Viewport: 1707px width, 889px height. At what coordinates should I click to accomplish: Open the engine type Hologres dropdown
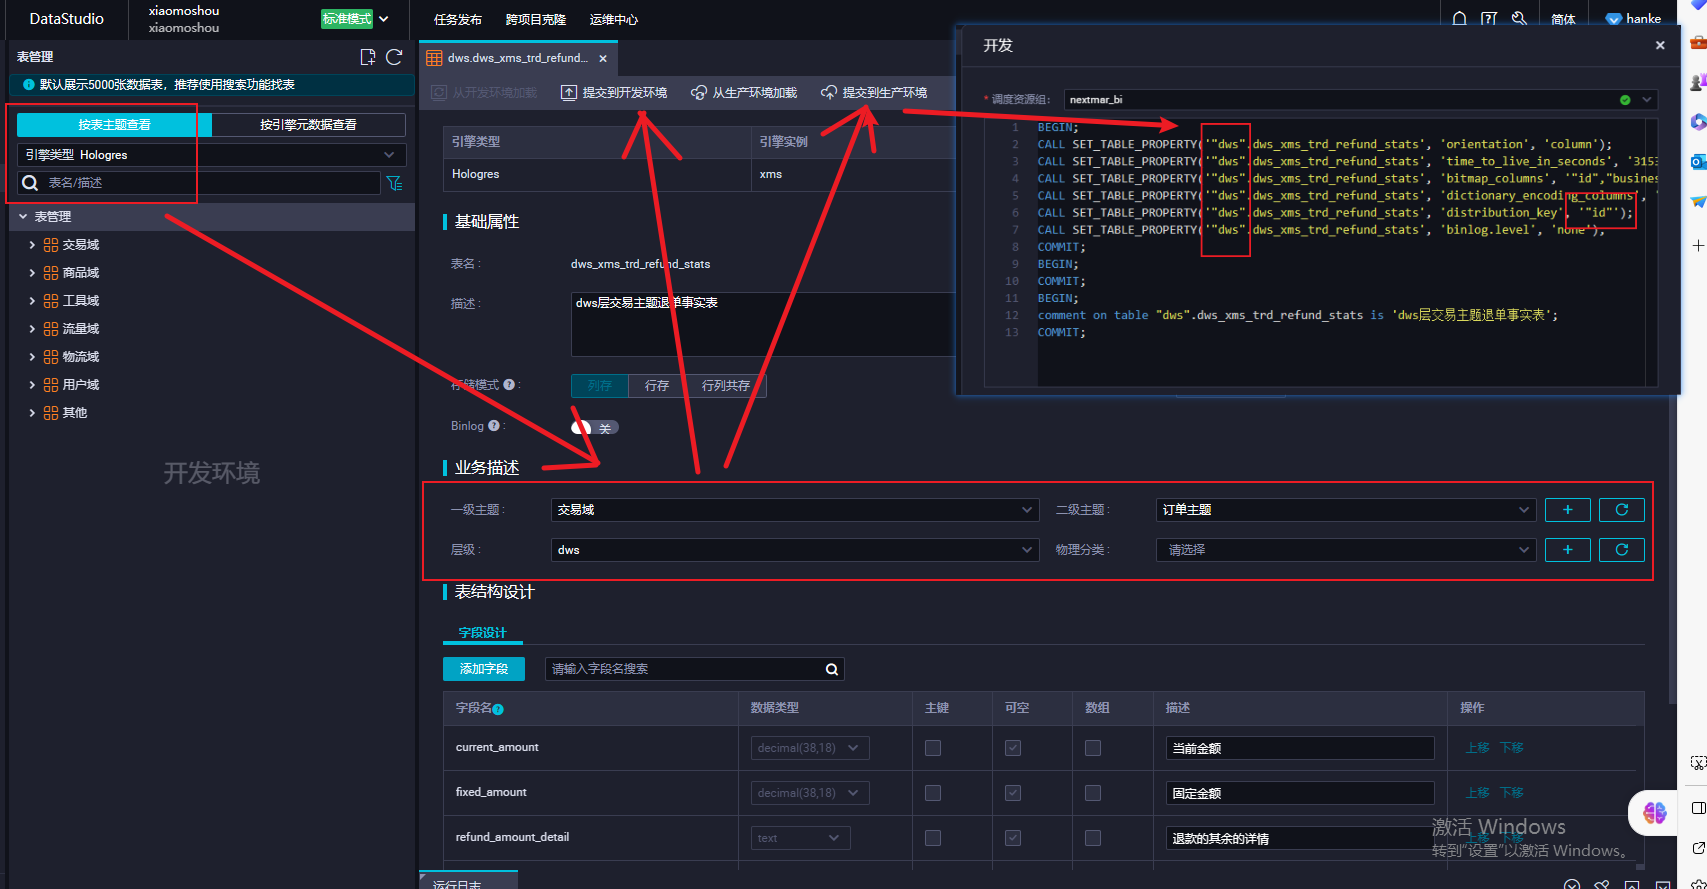coord(211,155)
